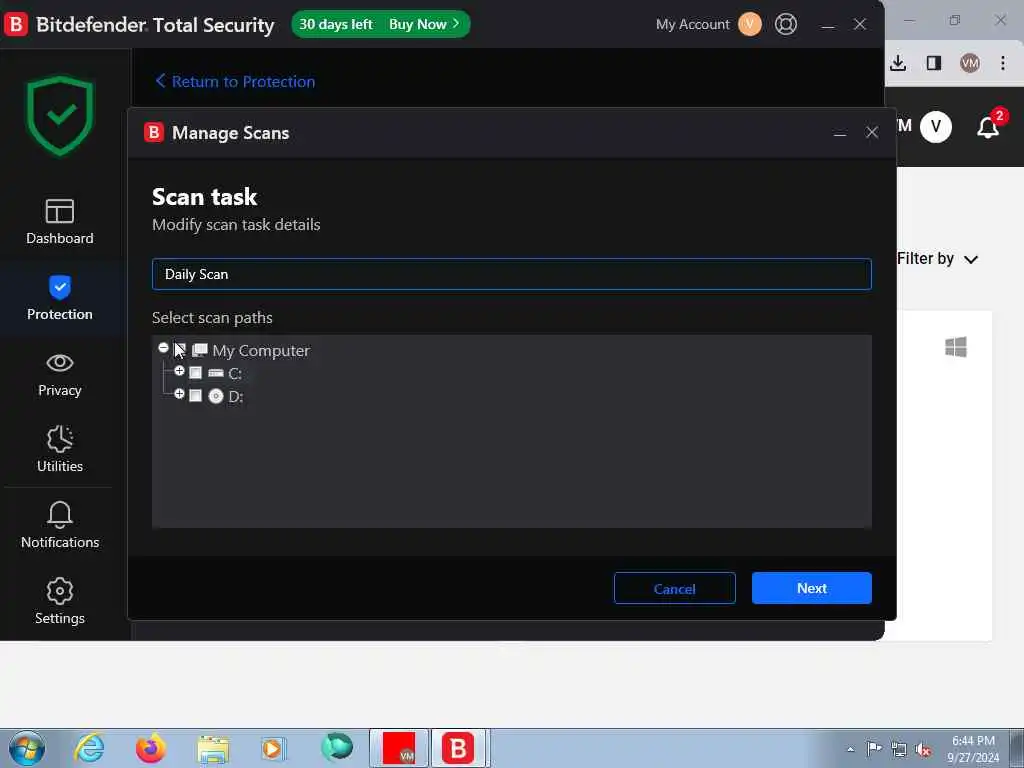Image resolution: width=1024 pixels, height=768 pixels.
Task: Switch to red VM taskbar application
Action: (399, 748)
